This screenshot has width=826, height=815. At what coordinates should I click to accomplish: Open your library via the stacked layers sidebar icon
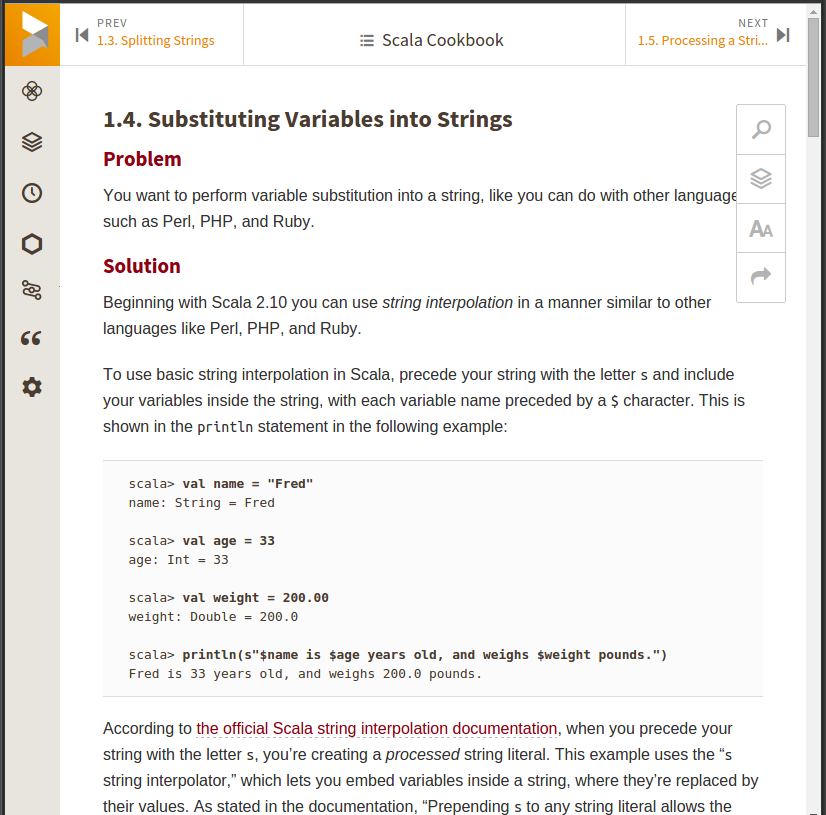click(31, 142)
